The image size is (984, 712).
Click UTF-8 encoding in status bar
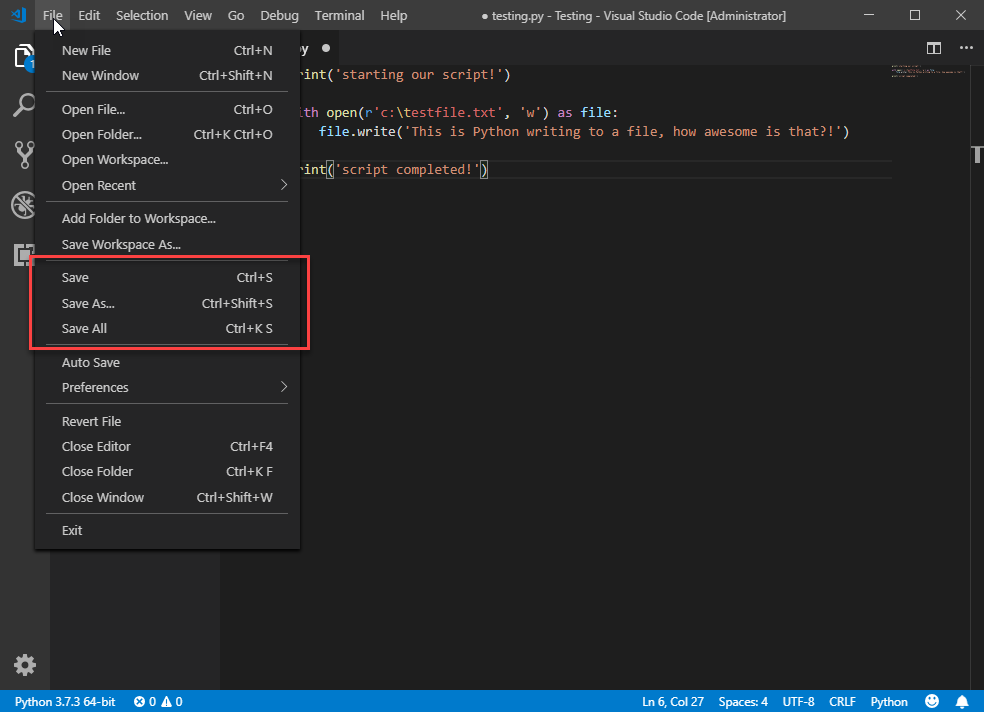click(x=798, y=701)
